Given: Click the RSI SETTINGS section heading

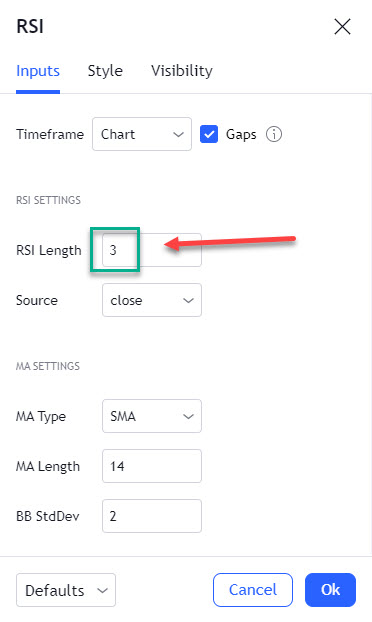Looking at the screenshot, I should pyautogui.click(x=48, y=200).
